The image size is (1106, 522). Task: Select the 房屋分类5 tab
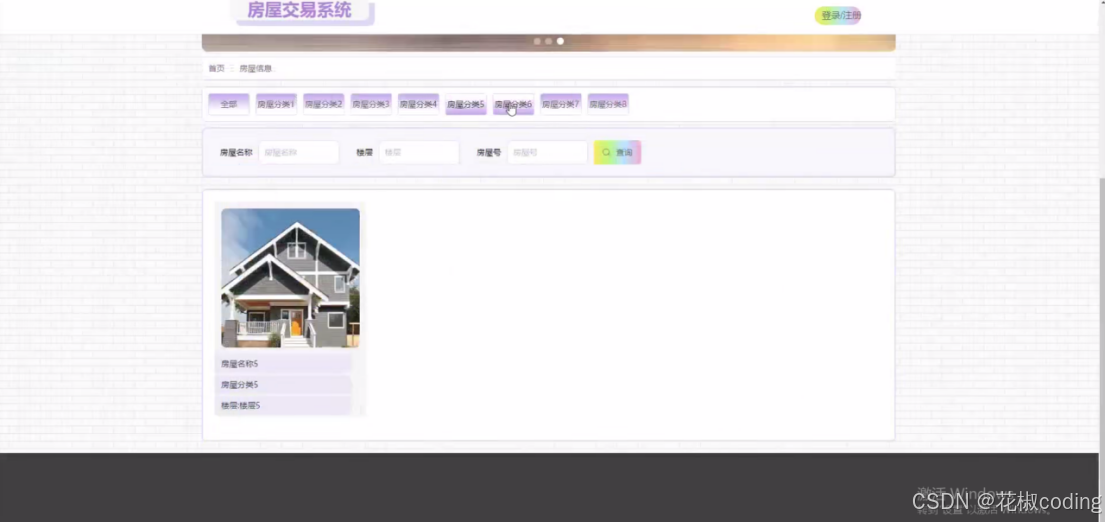[x=466, y=104]
